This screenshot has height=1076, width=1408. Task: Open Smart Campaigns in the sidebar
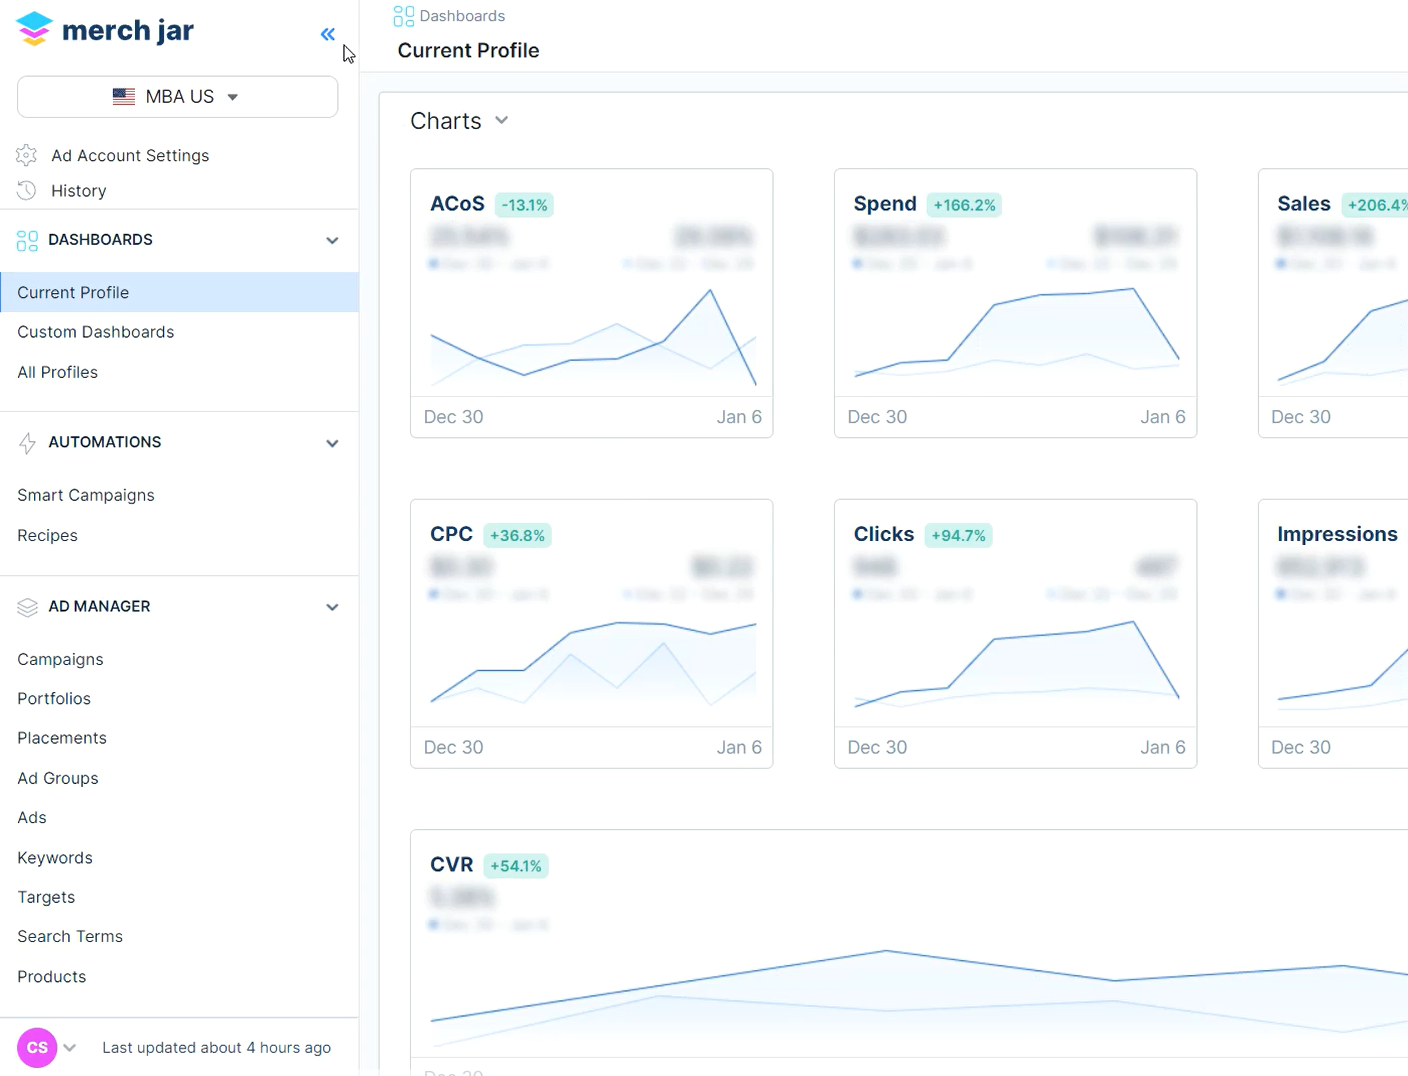[86, 495]
